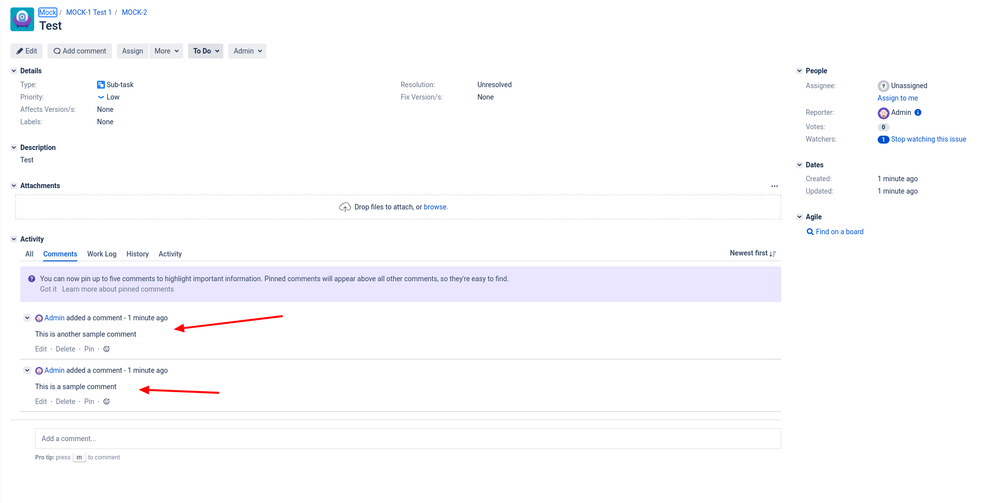
Task: Collapse the People section
Action: coord(799,71)
